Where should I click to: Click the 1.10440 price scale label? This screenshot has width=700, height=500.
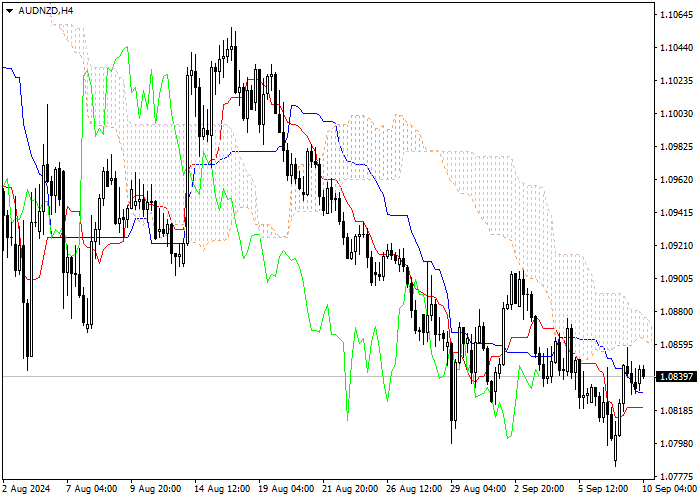(677, 48)
